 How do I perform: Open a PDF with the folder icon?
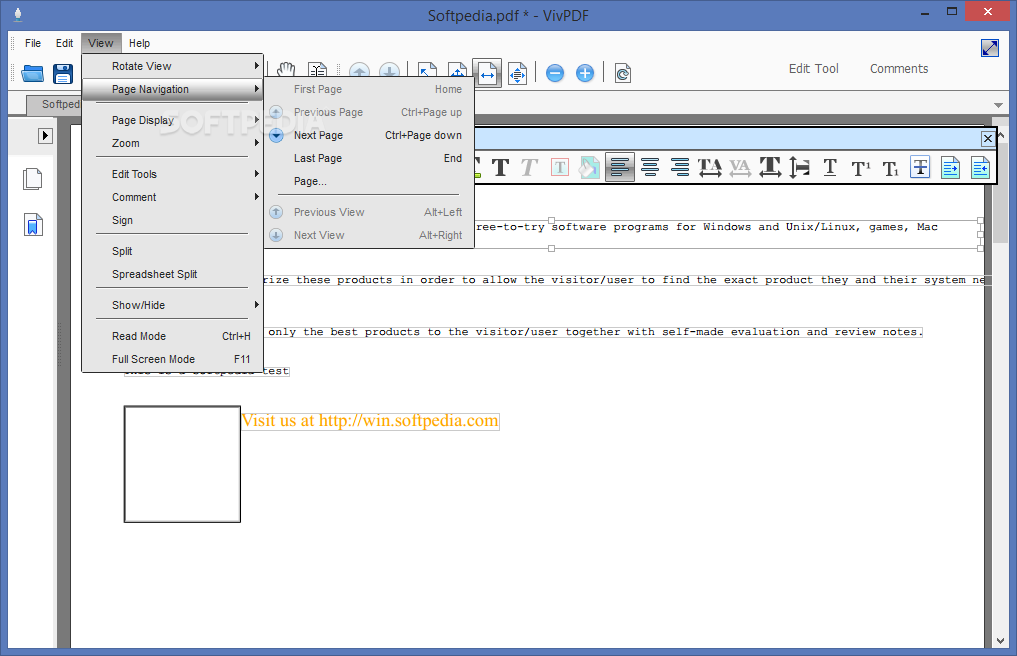coord(32,73)
